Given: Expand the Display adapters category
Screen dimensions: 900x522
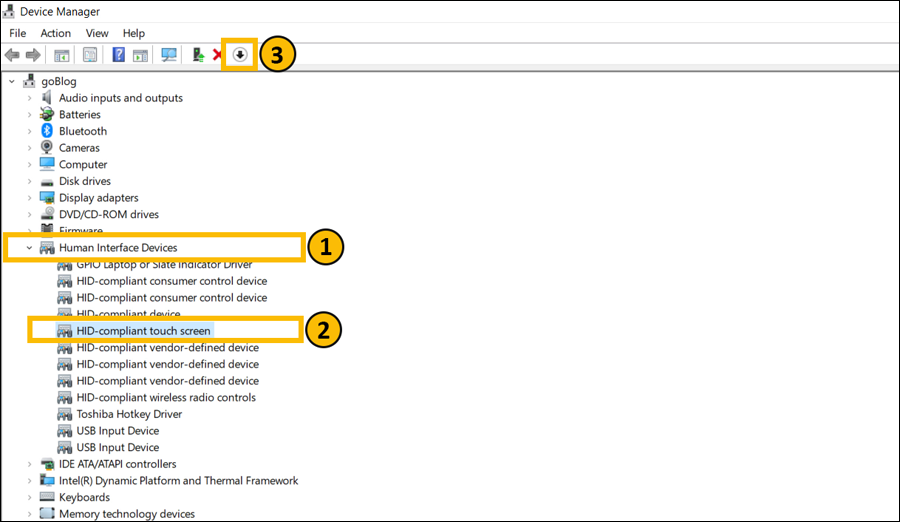Looking at the screenshot, I should (x=30, y=198).
